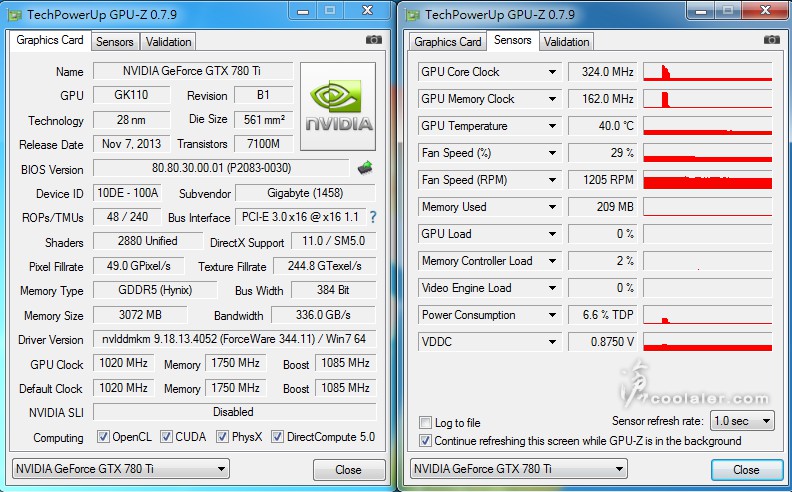Image resolution: width=792 pixels, height=492 pixels.
Task: Click the BIOS save chip icon
Action: (365, 168)
